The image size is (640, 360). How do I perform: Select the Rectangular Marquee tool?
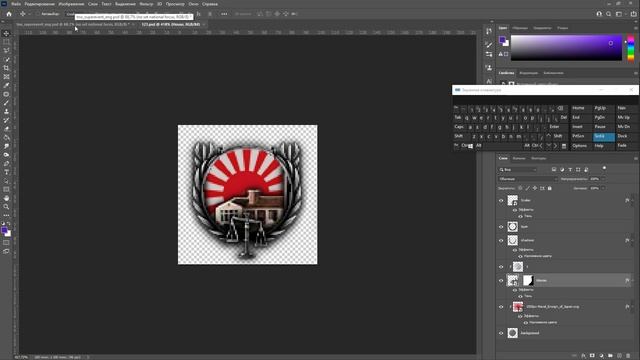click(x=6, y=42)
